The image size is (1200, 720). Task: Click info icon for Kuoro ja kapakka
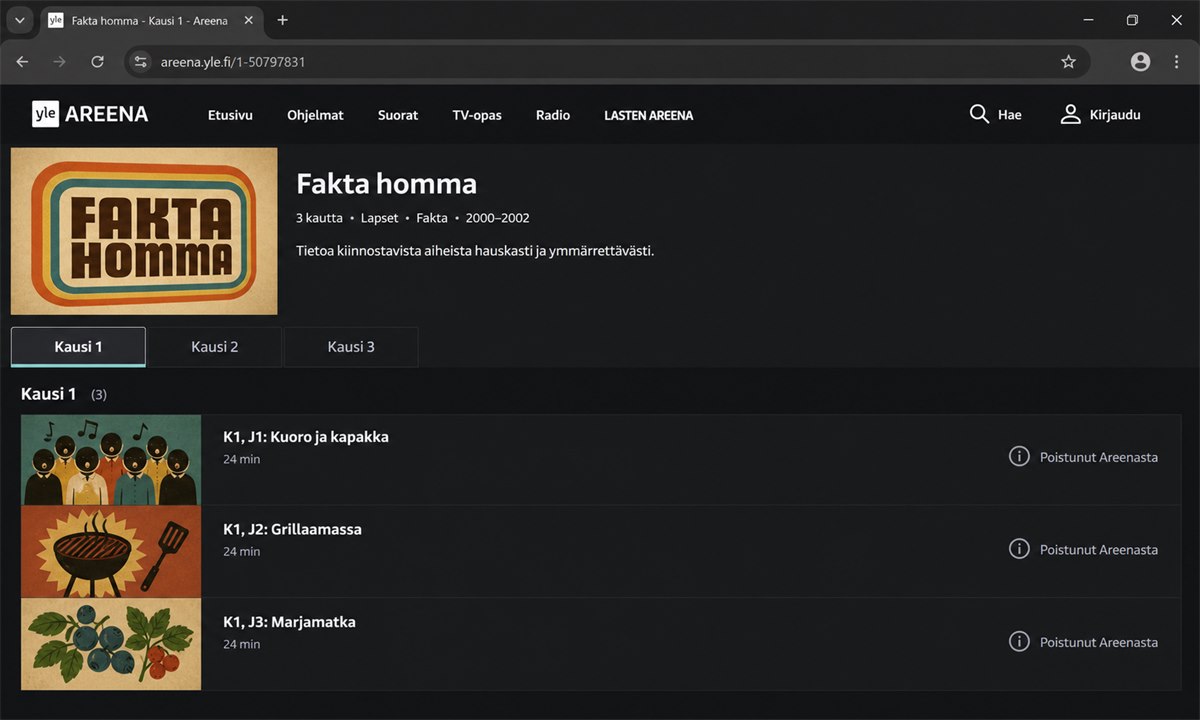(1019, 457)
